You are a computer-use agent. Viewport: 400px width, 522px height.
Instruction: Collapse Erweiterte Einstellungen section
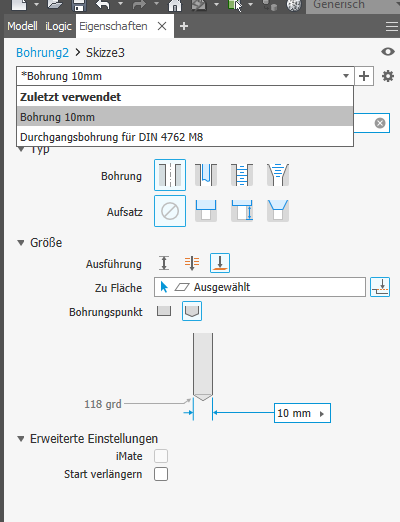pyautogui.click(x=21, y=439)
